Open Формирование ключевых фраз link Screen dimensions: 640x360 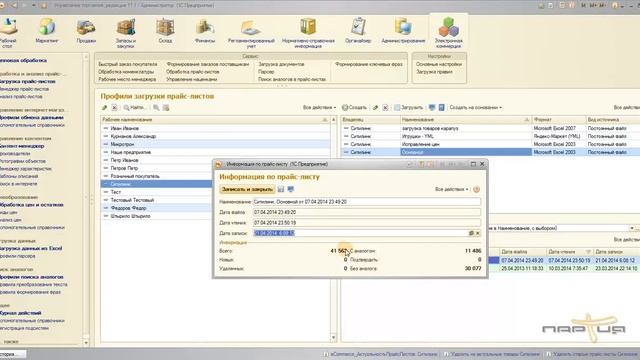(x=369, y=64)
